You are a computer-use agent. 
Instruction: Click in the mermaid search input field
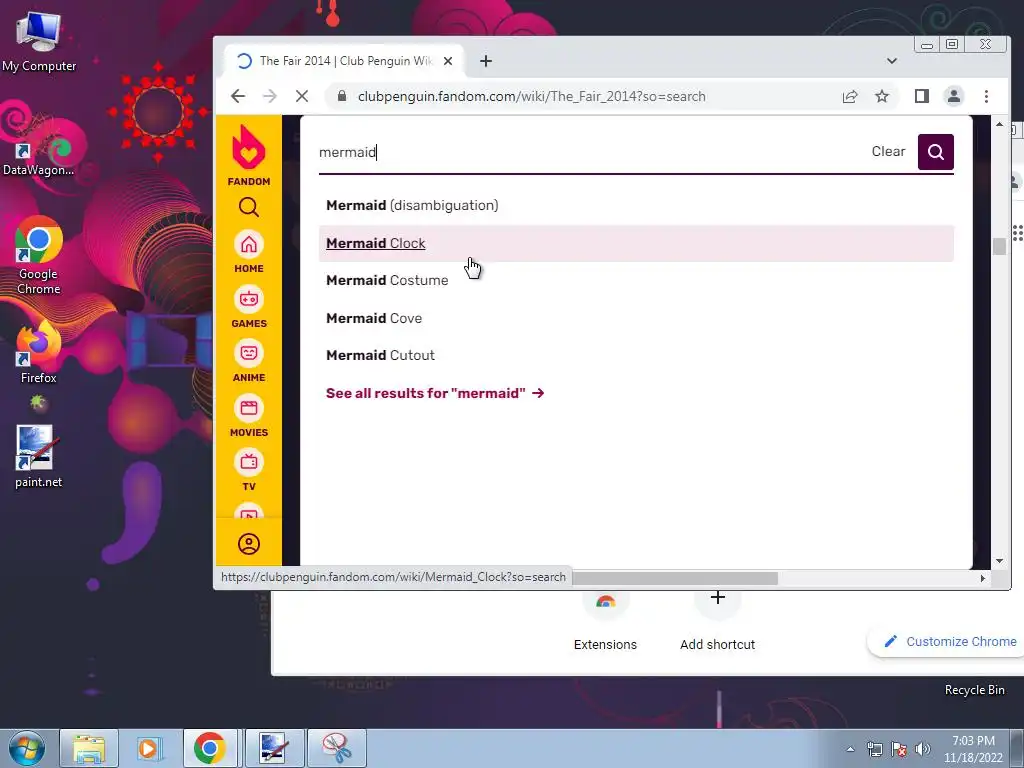click(x=588, y=152)
